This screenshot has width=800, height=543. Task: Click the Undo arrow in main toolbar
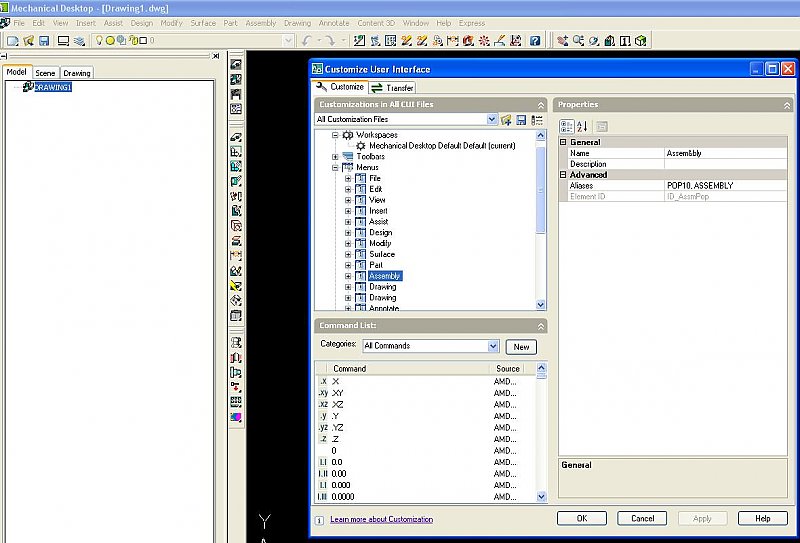(308, 41)
